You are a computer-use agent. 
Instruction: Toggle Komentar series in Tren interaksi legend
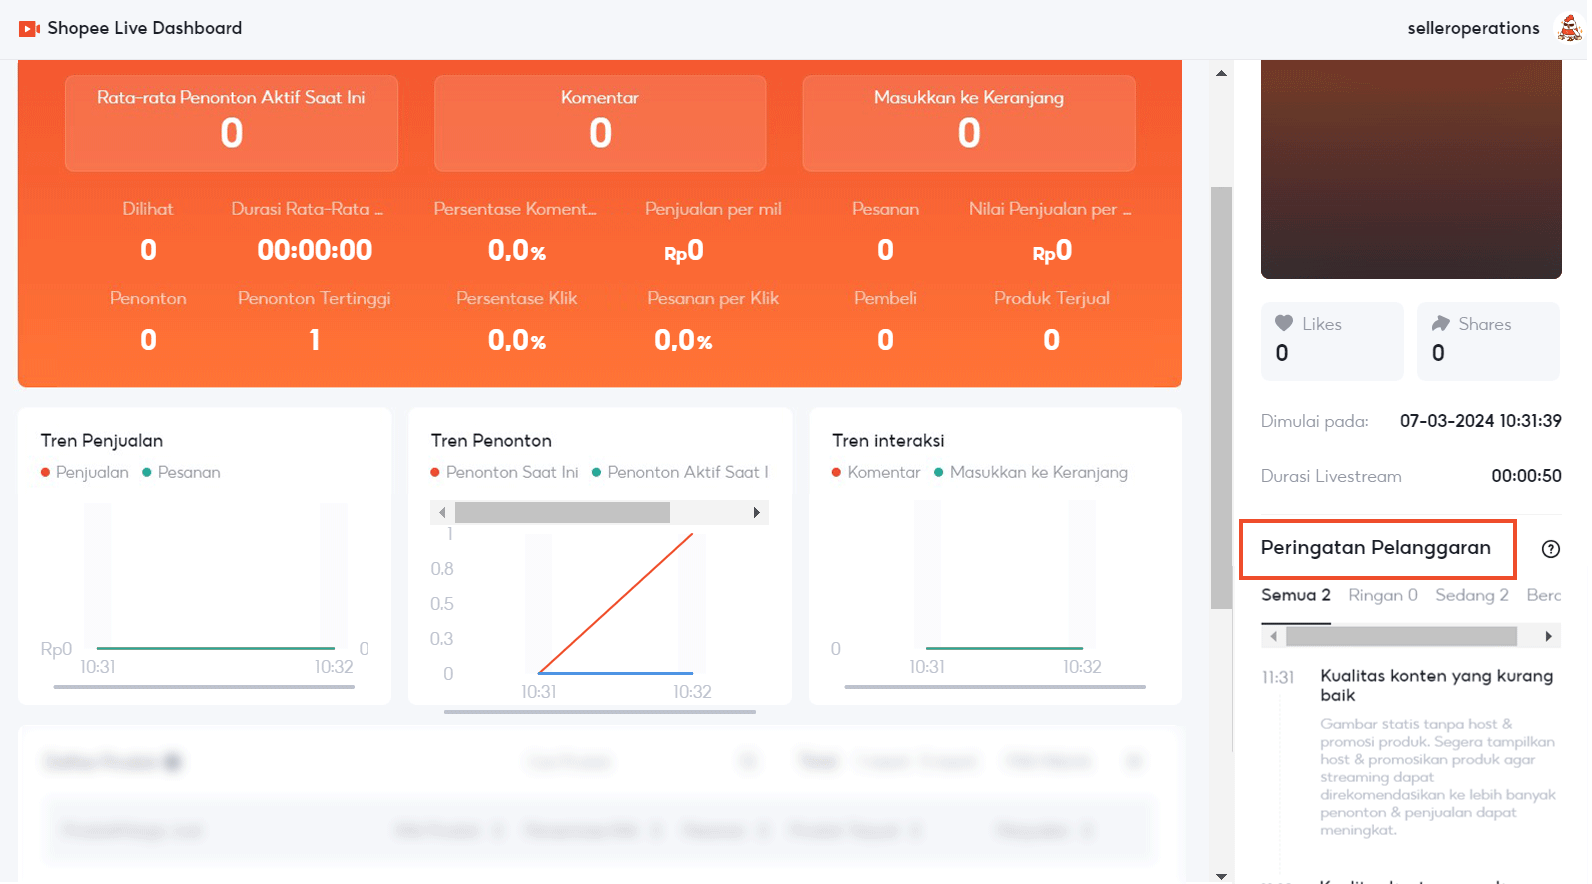[x=876, y=472]
